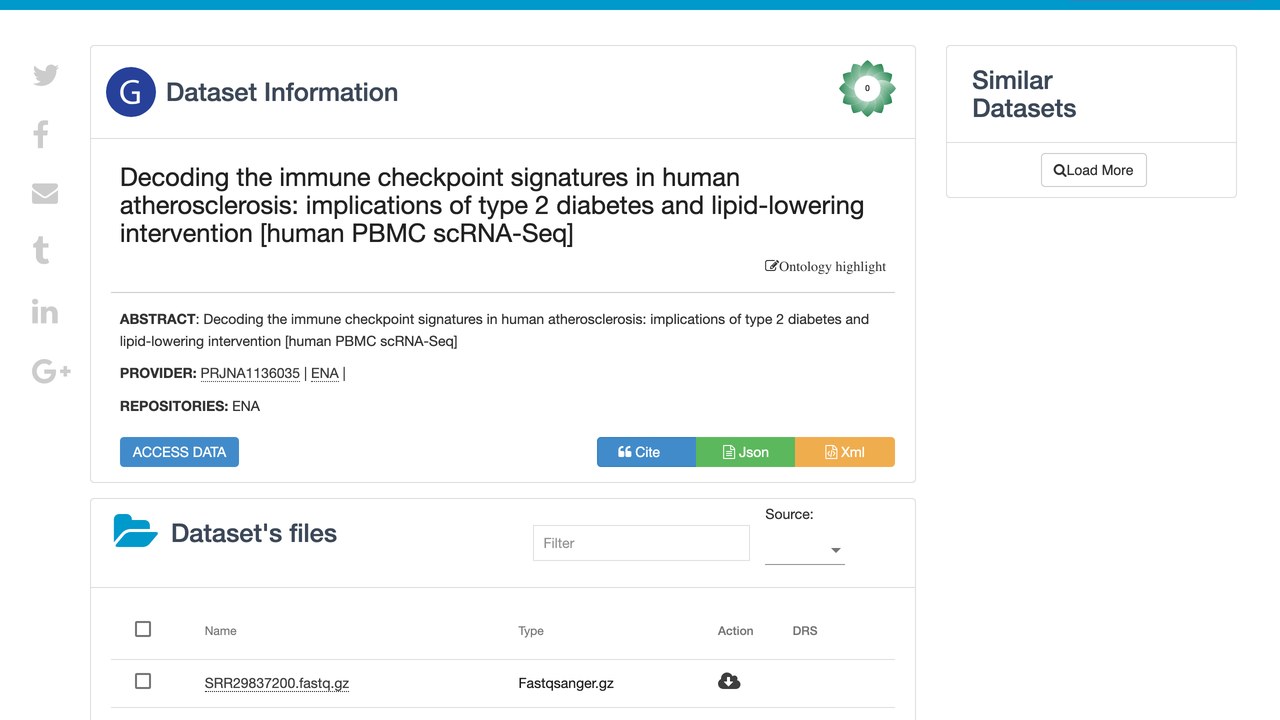The image size is (1280, 720).
Task: Load more similar datasets
Action: click(1093, 170)
